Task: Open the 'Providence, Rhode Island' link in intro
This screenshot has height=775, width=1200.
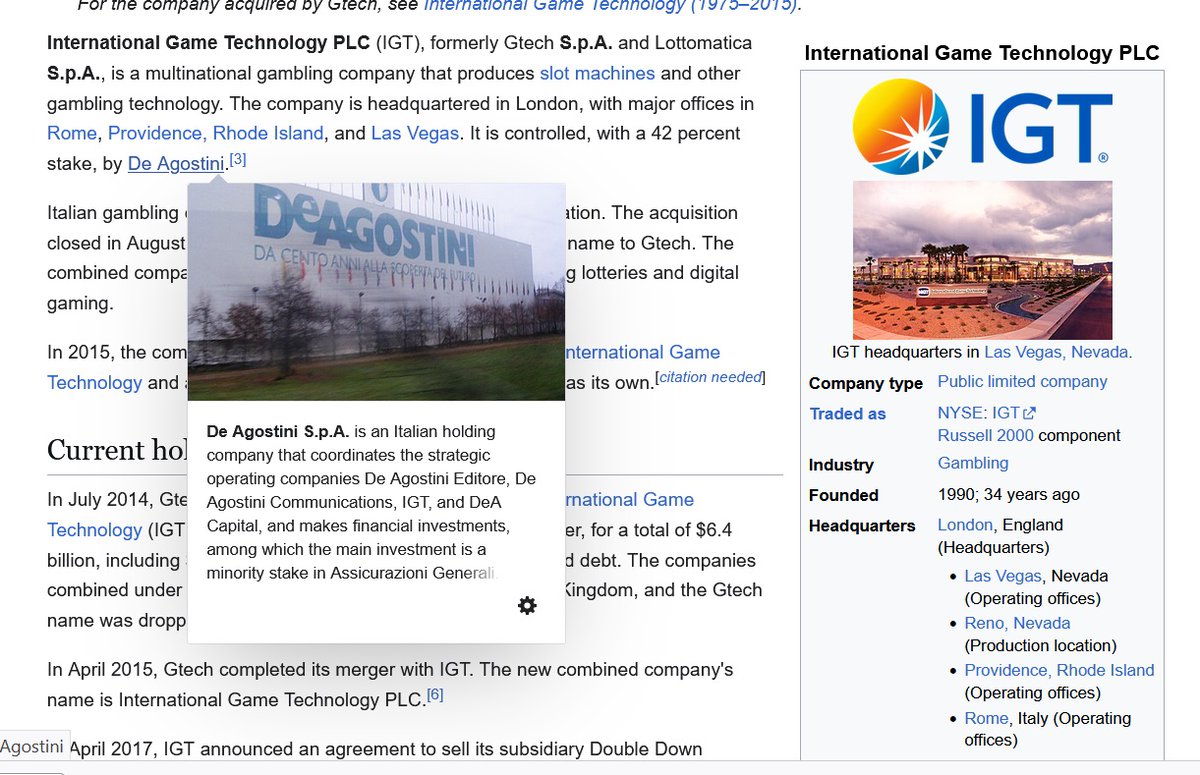Action: pyautogui.click(x=216, y=133)
